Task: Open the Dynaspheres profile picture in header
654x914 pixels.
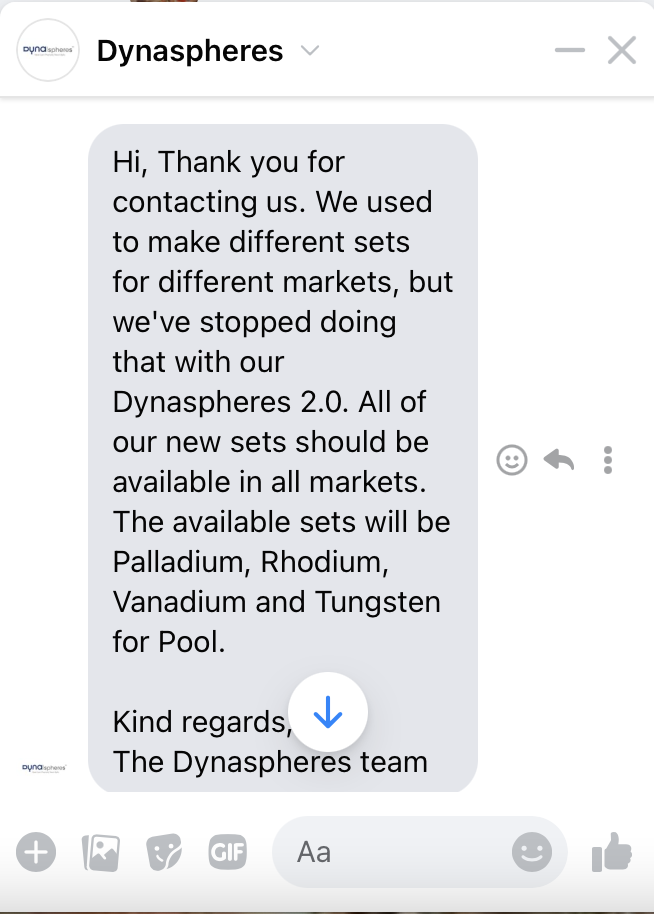Action: (48, 50)
